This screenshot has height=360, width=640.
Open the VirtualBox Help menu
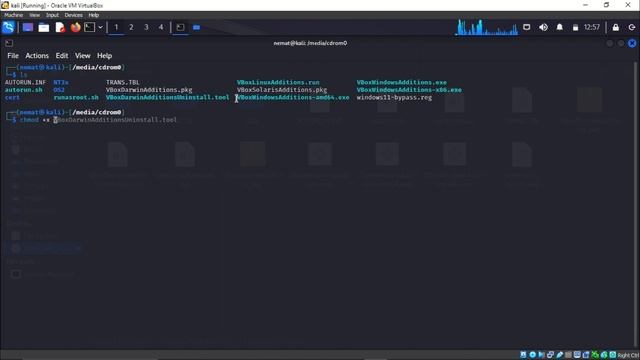pos(93,15)
